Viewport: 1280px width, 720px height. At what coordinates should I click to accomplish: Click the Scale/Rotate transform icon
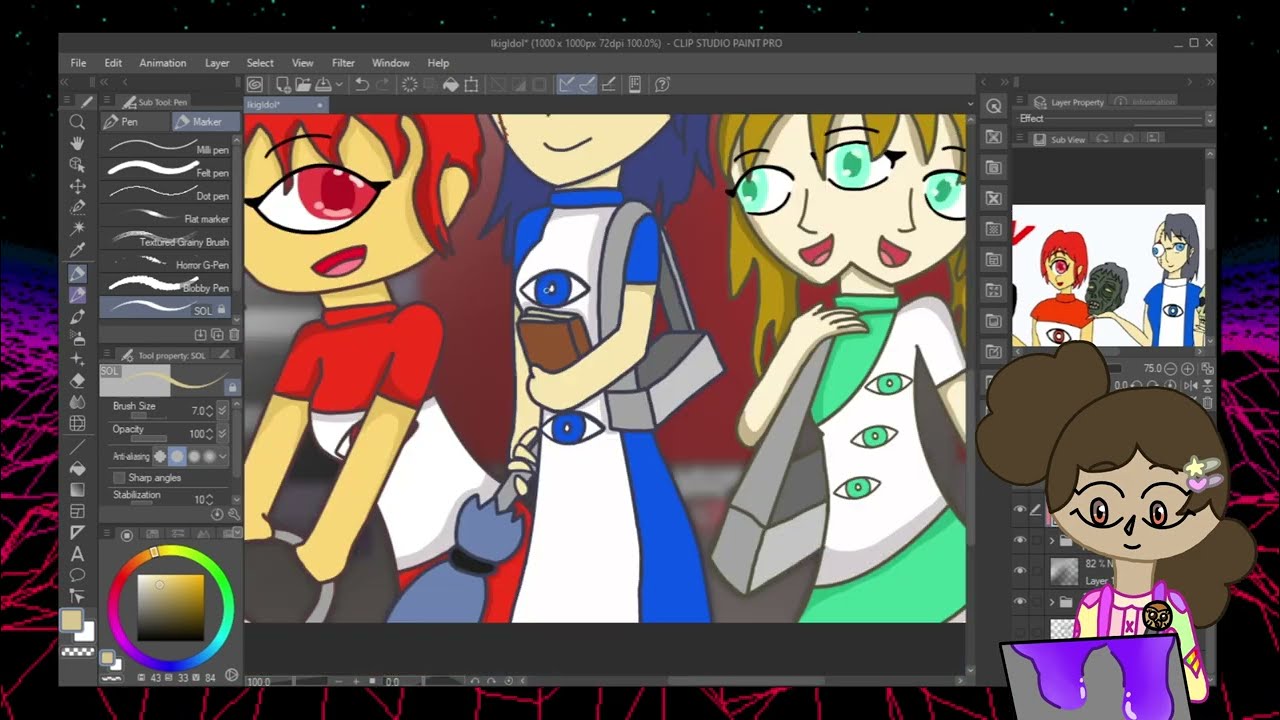[471, 85]
